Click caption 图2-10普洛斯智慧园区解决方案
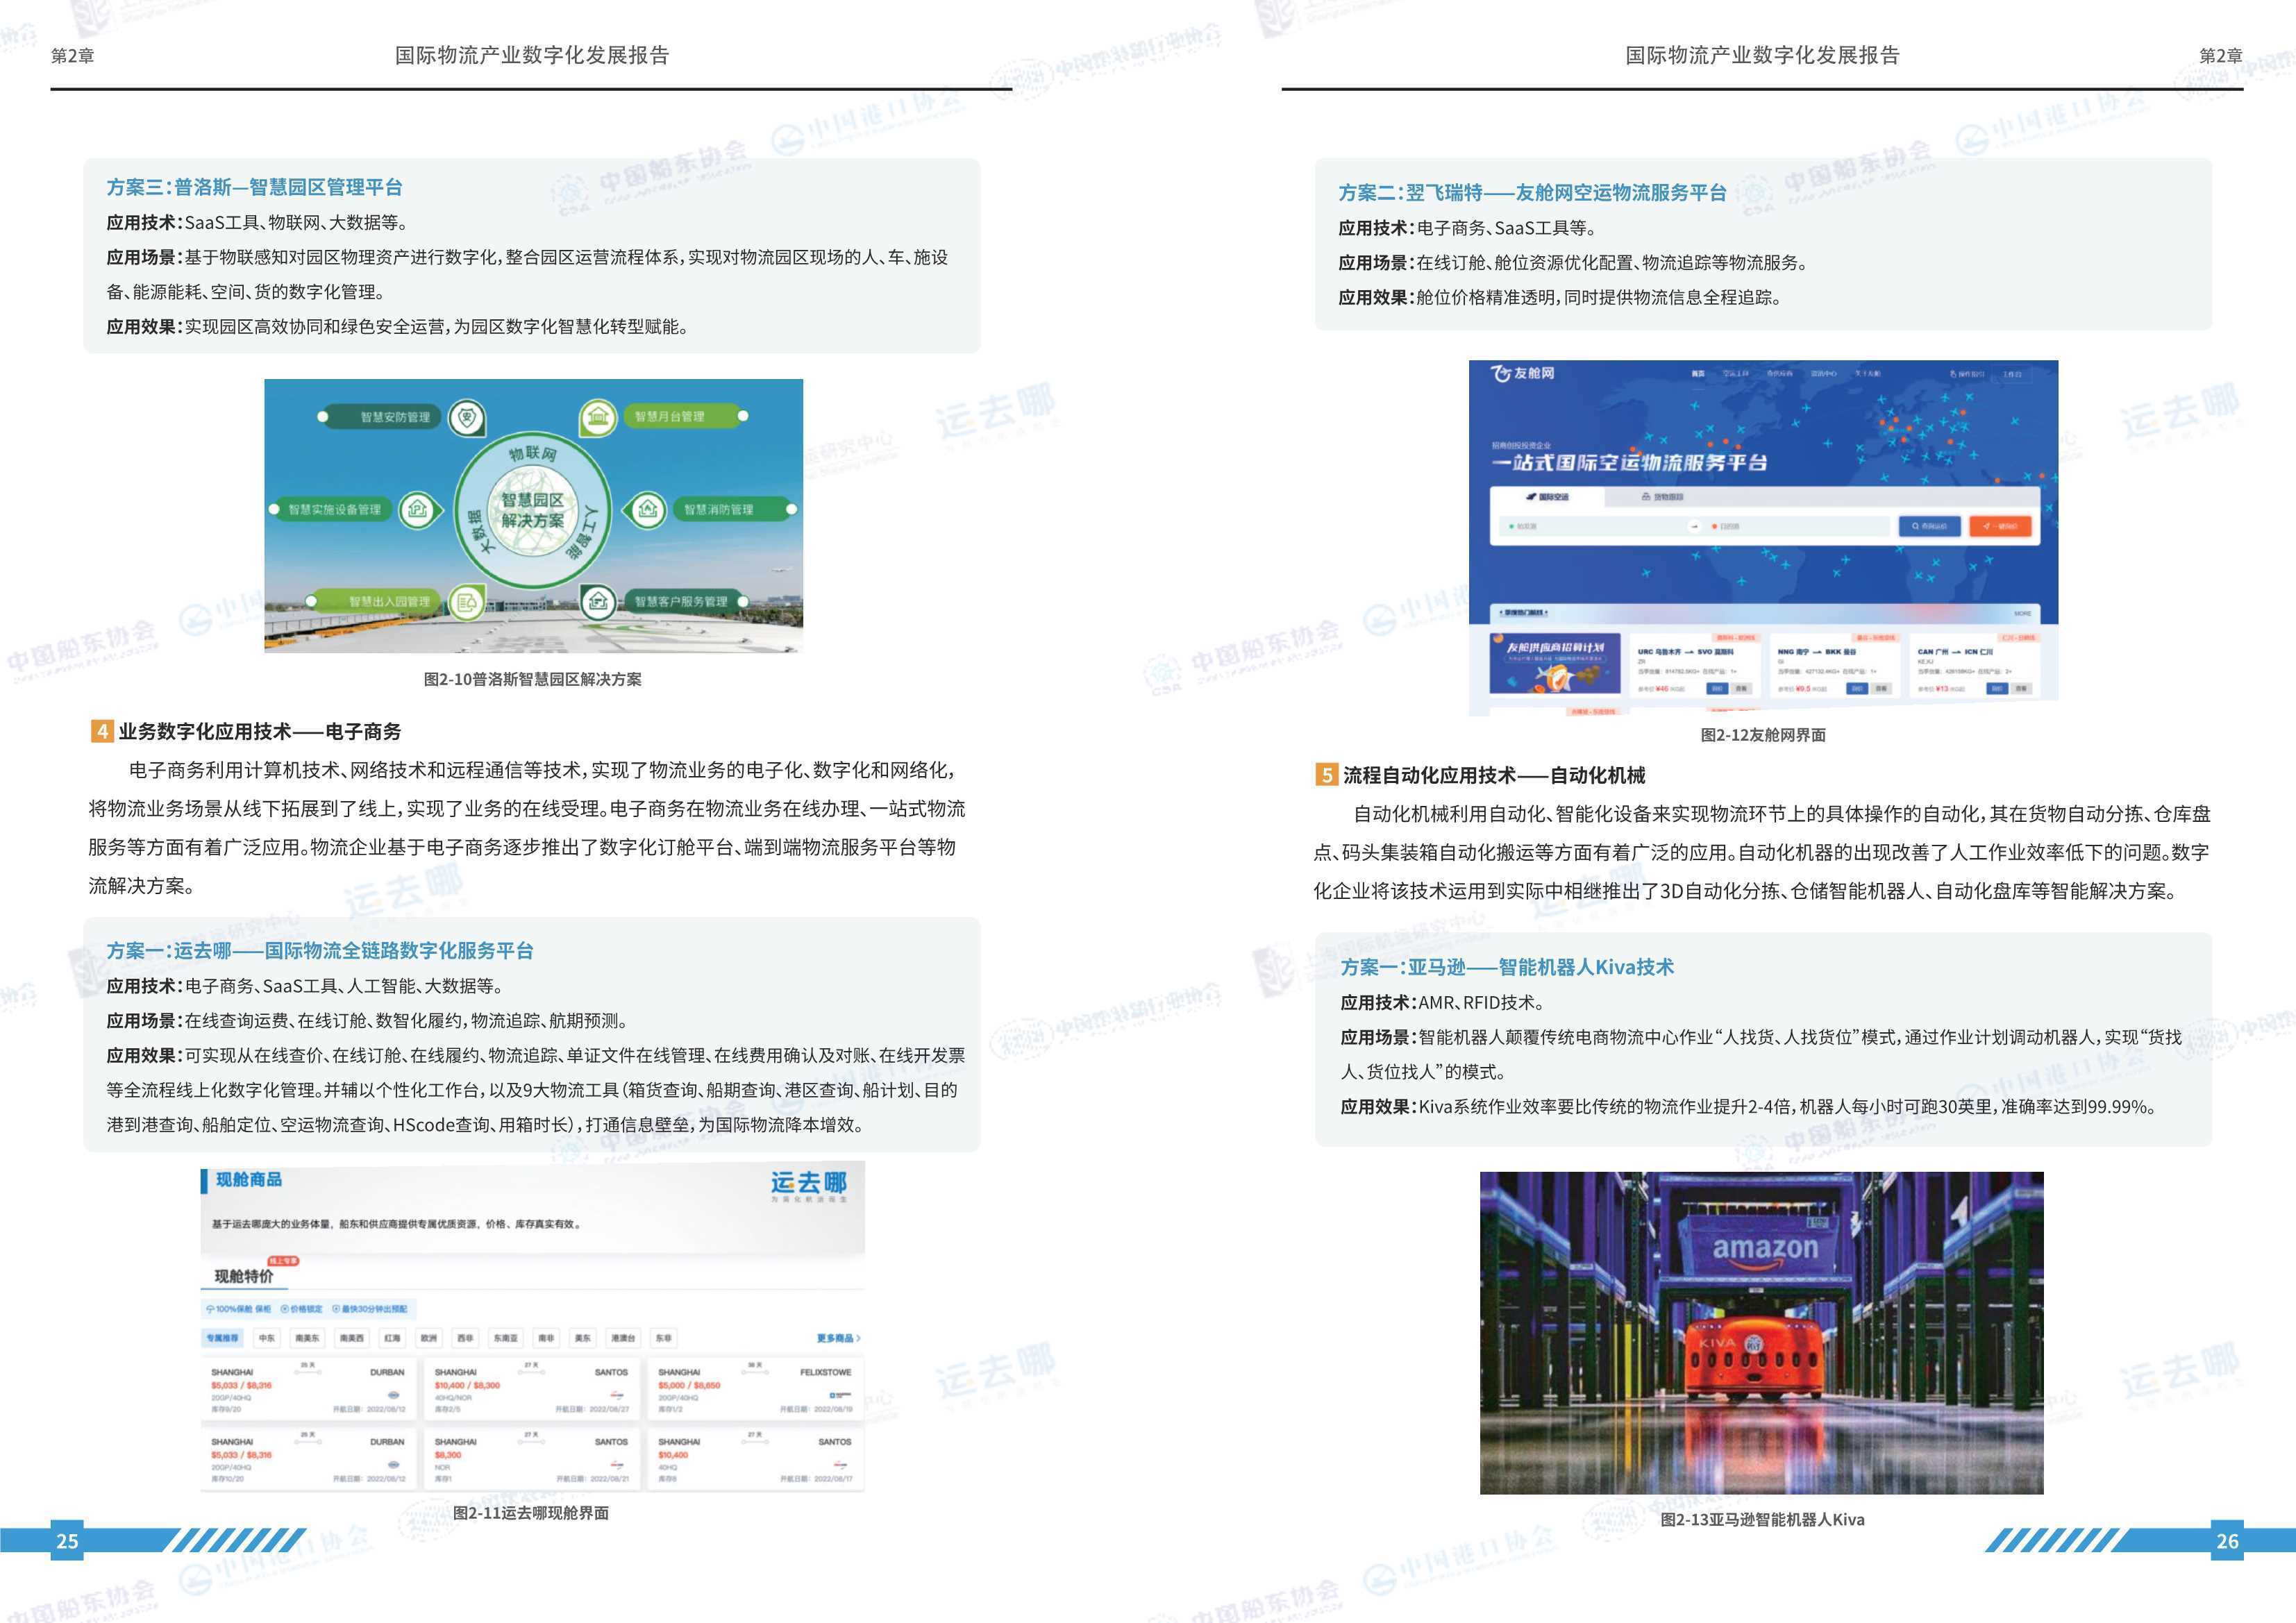This screenshot has height=1623, width=2296. point(533,679)
